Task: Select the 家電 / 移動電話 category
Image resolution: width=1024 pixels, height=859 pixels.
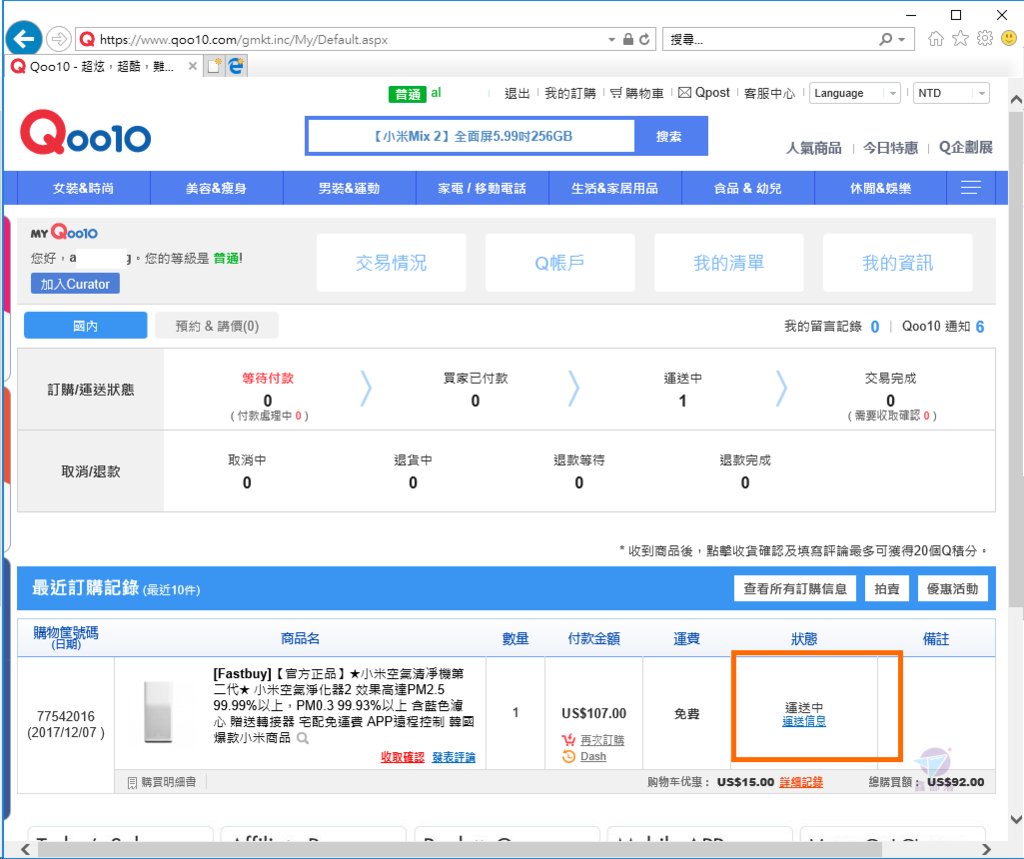Action: coord(482,188)
